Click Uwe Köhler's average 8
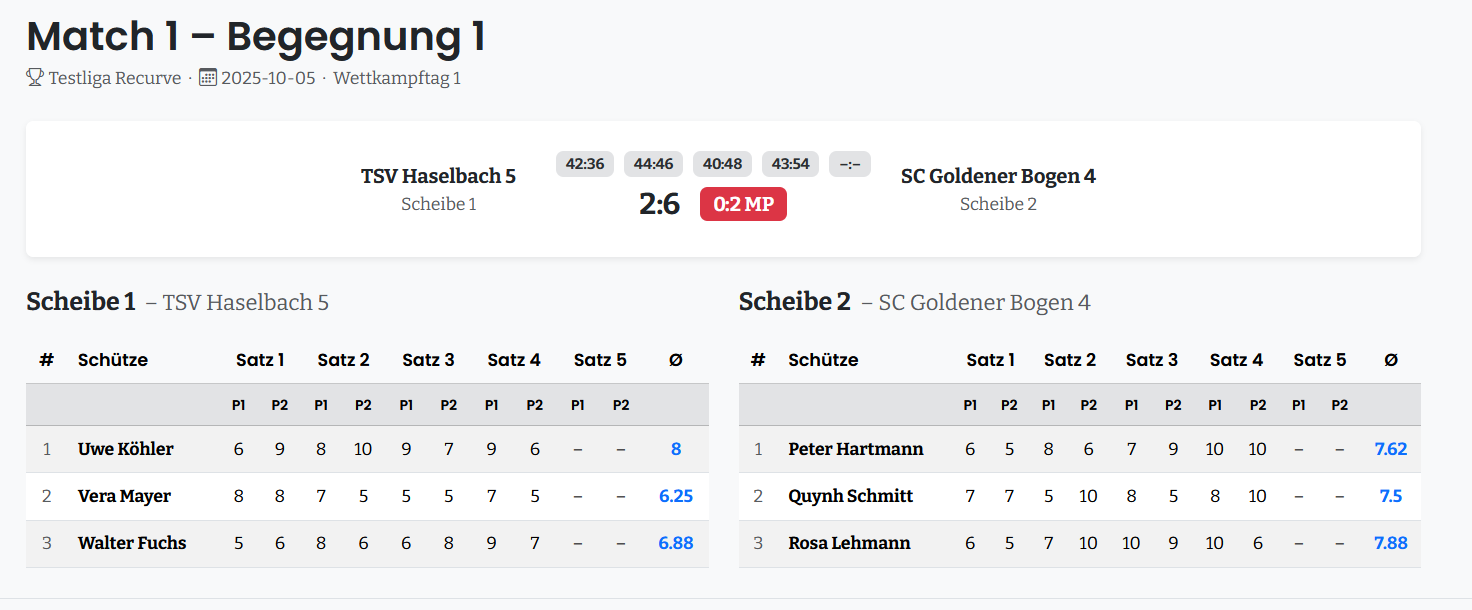 [676, 449]
